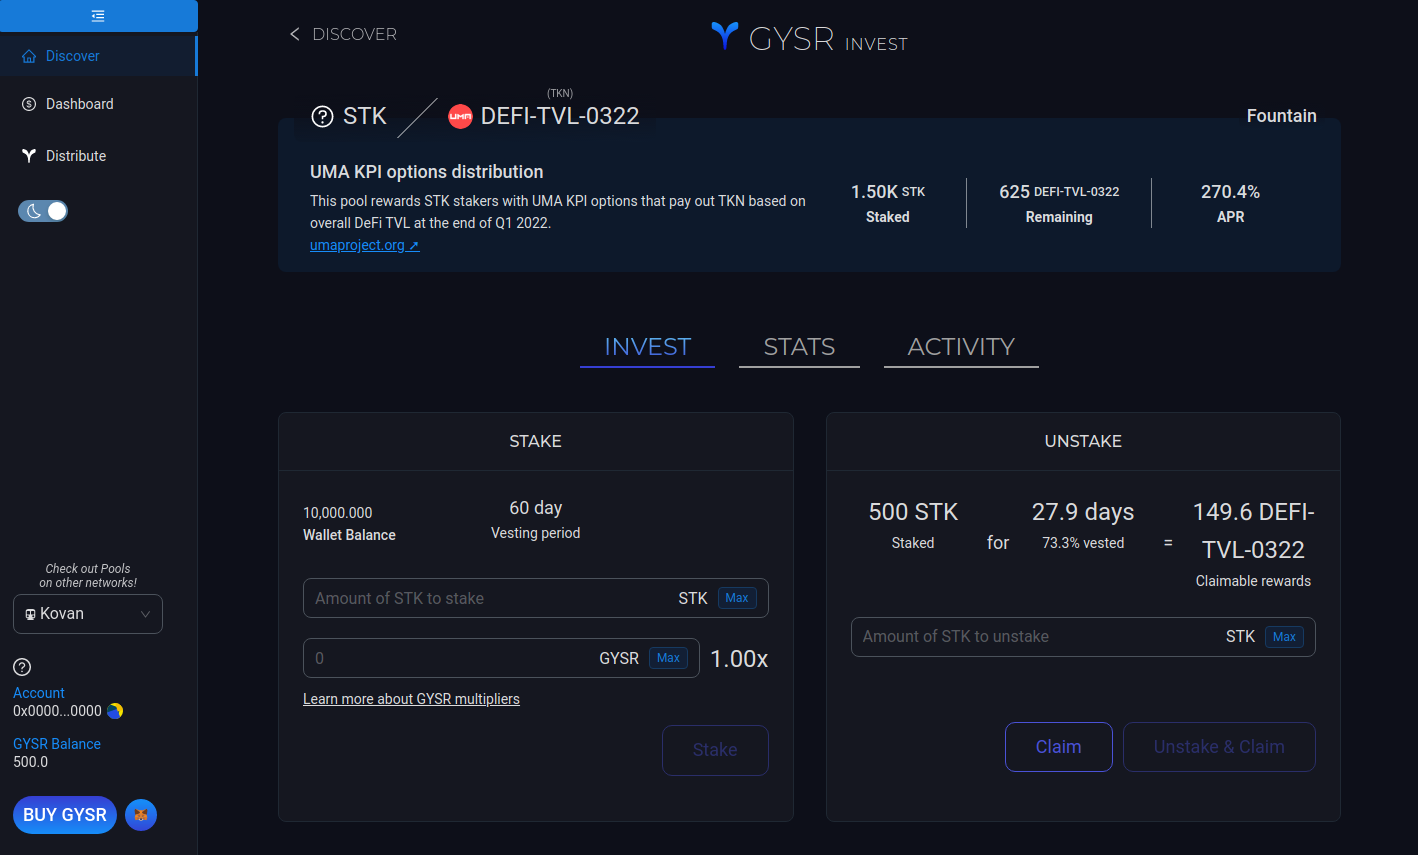Go back using the DISCOVER arrow
The image size is (1418, 855).
(343, 34)
